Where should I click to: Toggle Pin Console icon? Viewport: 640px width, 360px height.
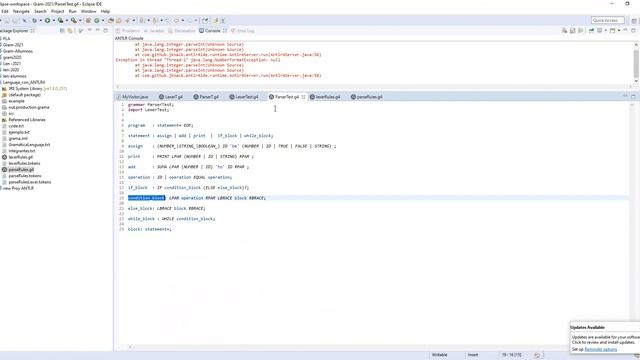point(591,31)
